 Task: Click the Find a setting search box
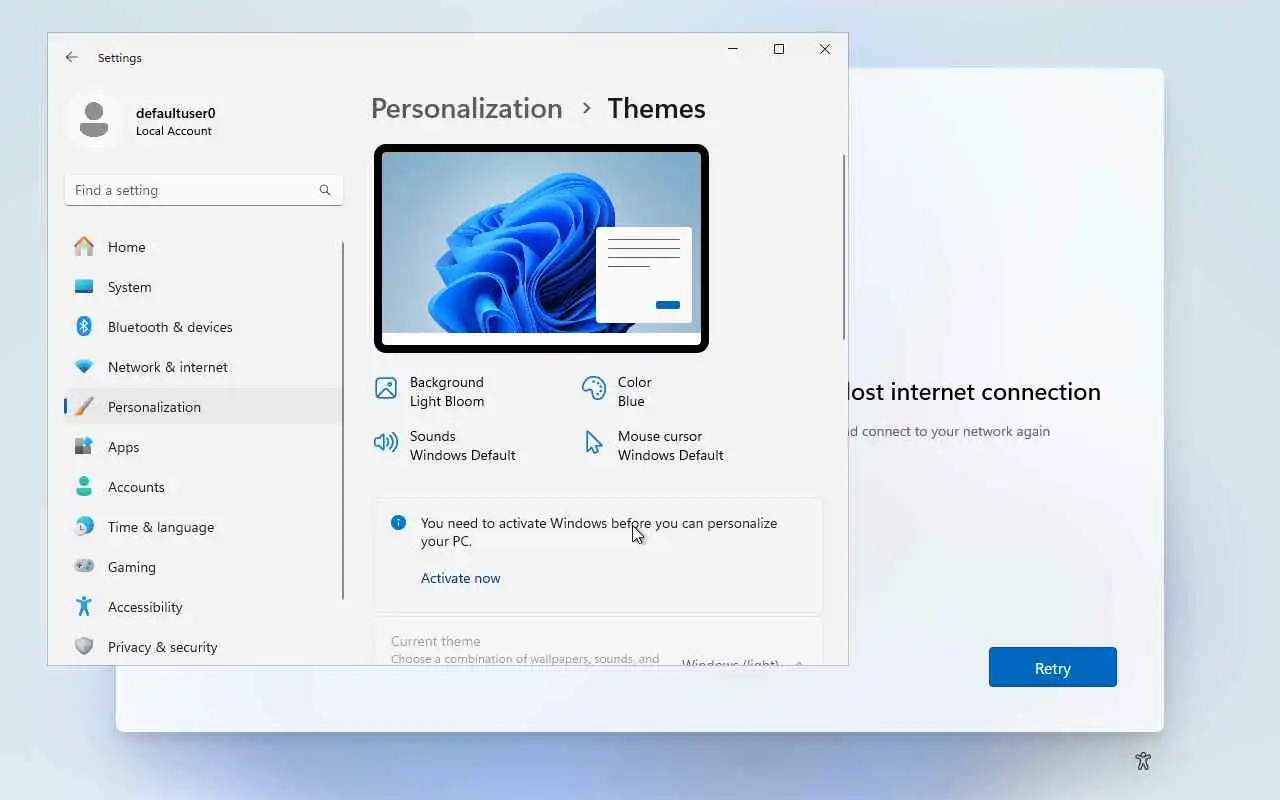point(203,190)
